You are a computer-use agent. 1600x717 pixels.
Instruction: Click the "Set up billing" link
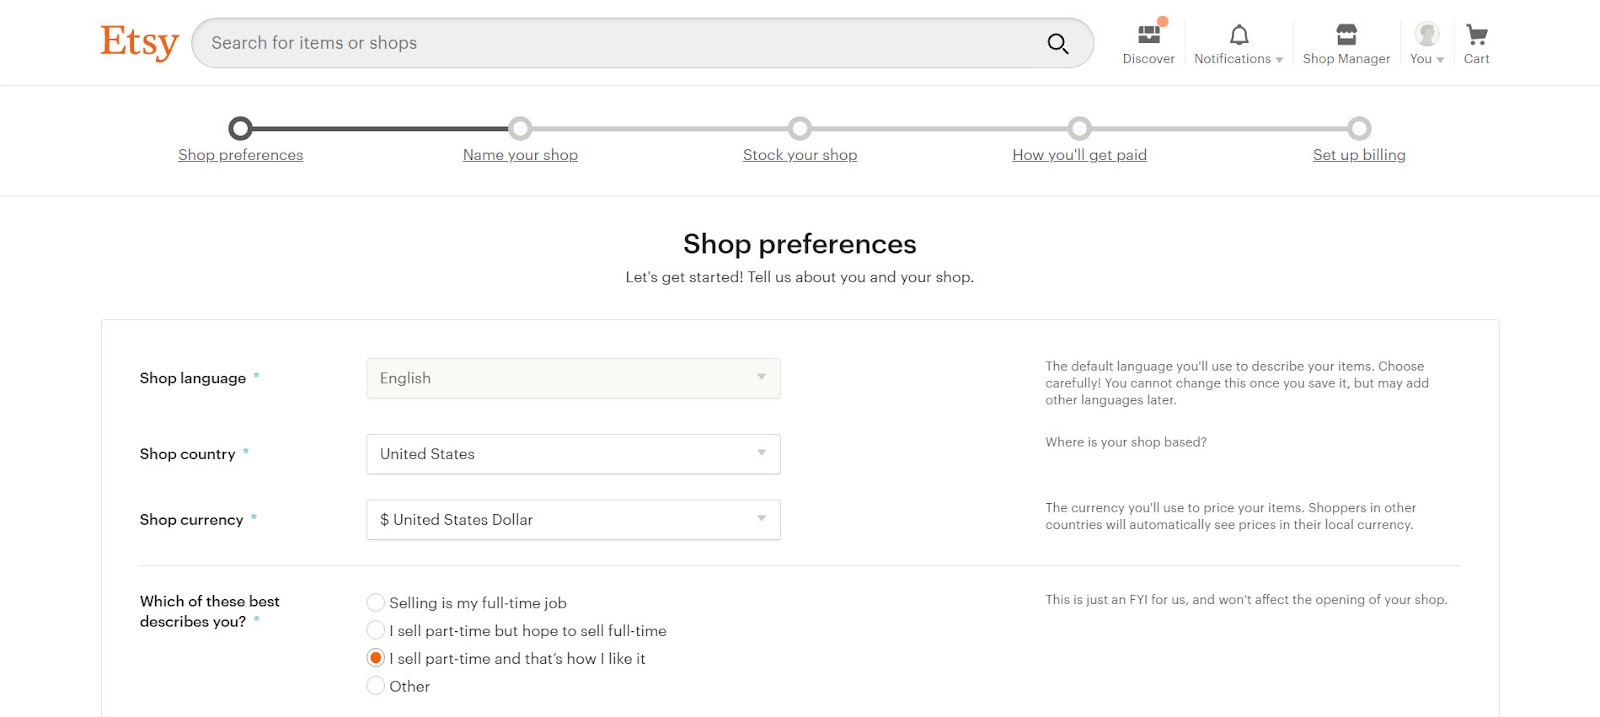pos(1359,155)
